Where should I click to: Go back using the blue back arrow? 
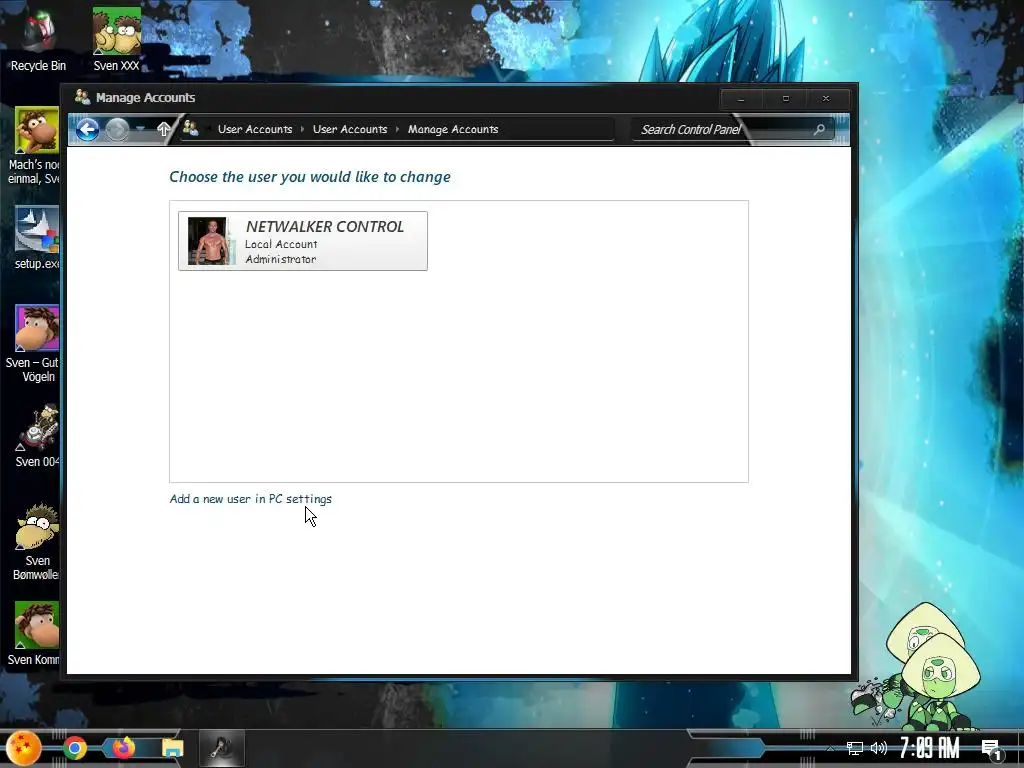click(x=88, y=129)
